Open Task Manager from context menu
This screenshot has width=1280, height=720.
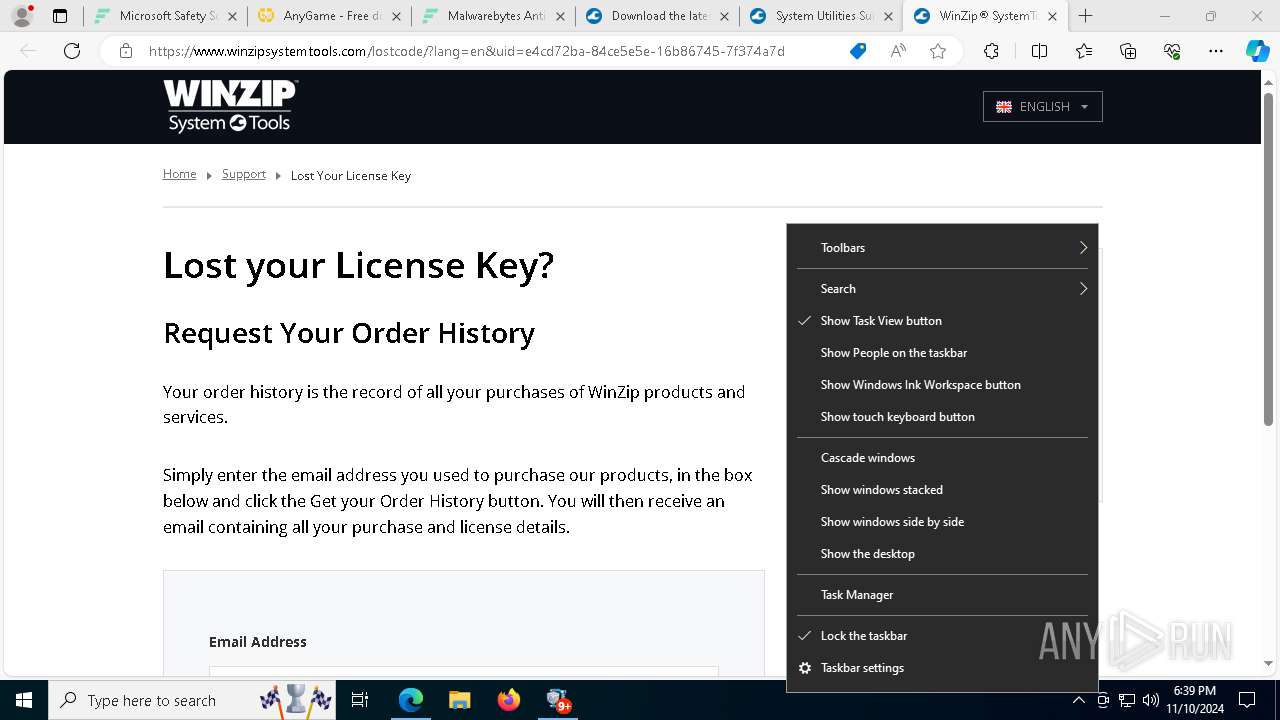pos(942,595)
